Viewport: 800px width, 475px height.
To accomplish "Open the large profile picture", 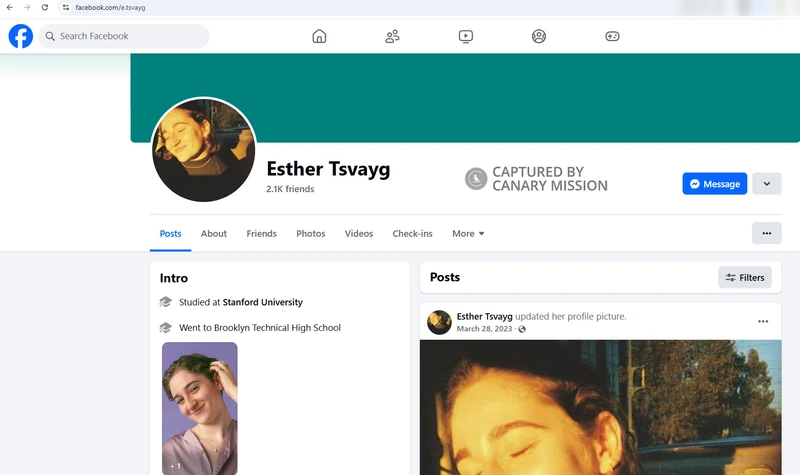I will pos(204,150).
